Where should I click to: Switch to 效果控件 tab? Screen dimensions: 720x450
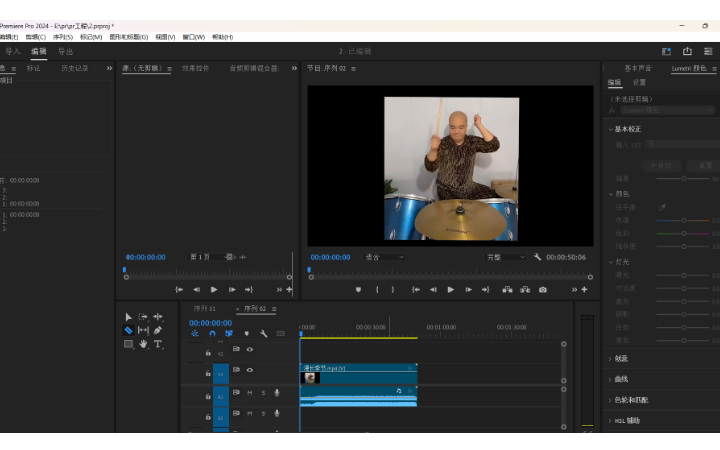pos(195,68)
